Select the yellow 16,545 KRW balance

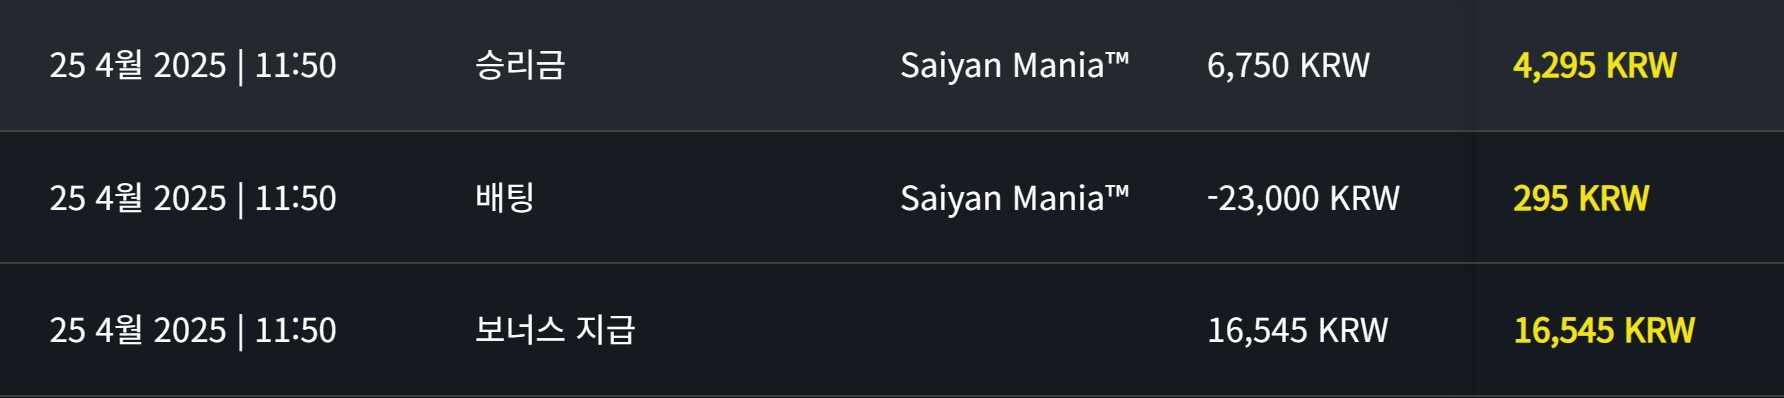point(1604,330)
